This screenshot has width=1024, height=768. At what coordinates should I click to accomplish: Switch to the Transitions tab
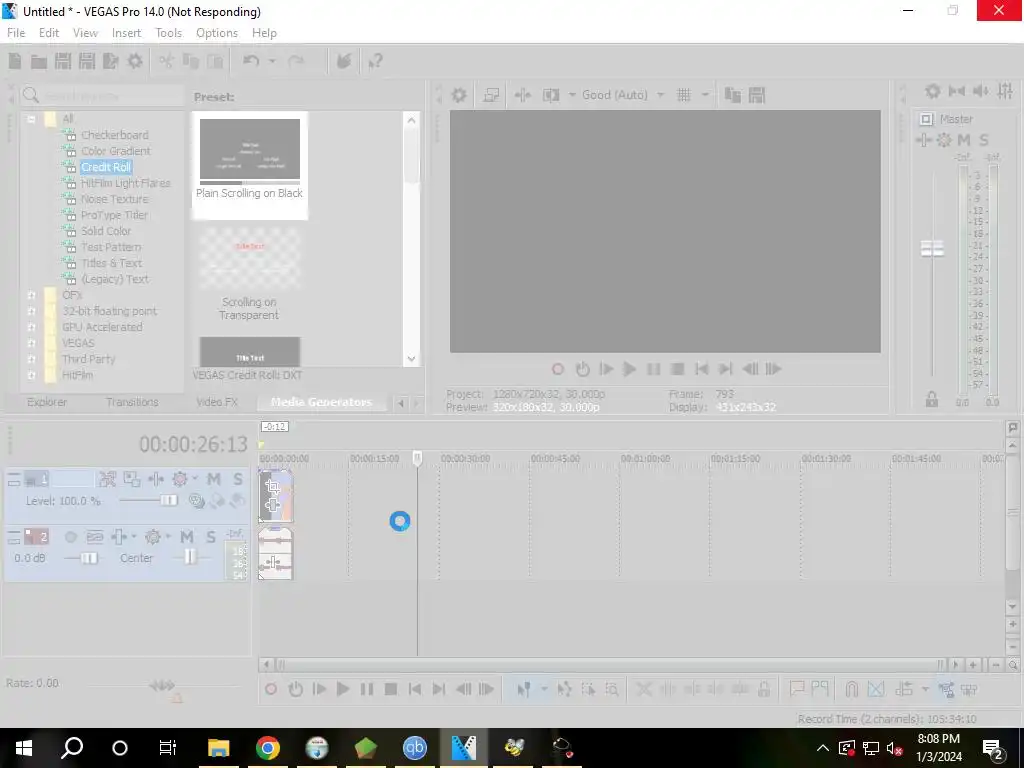point(132,402)
